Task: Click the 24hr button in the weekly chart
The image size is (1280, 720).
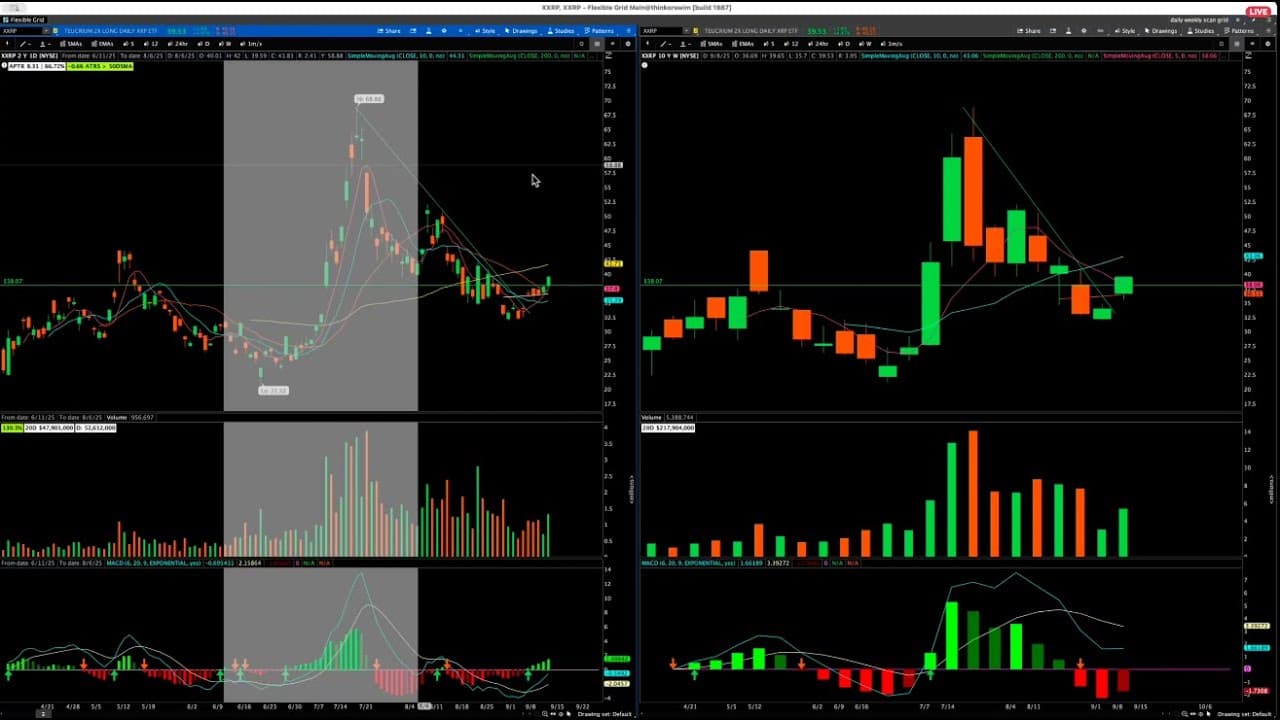Action: [819, 44]
